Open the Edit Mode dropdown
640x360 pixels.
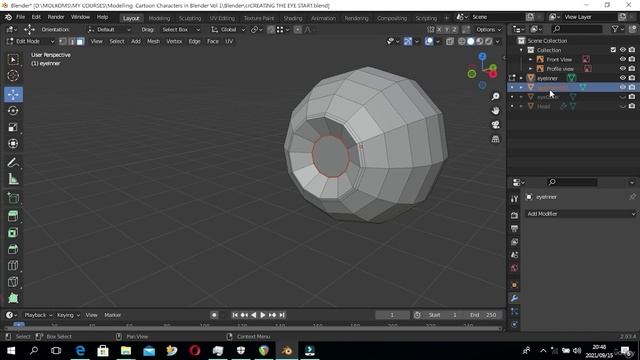tap(30, 41)
